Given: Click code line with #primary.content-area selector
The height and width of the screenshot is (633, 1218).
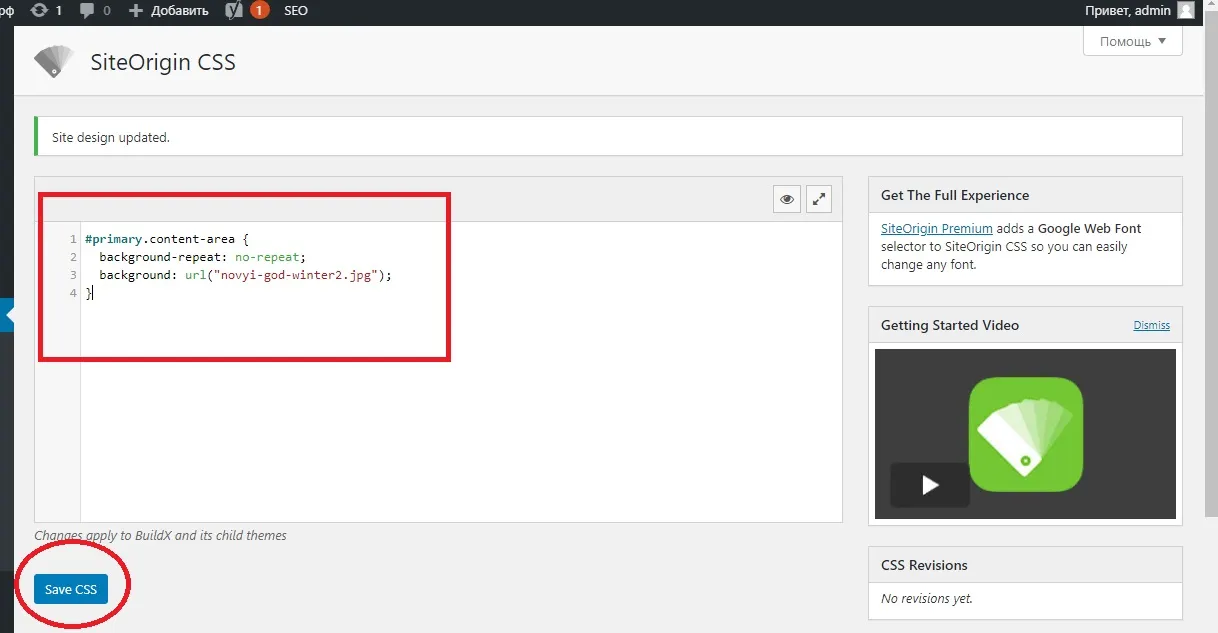Looking at the screenshot, I should (166, 239).
